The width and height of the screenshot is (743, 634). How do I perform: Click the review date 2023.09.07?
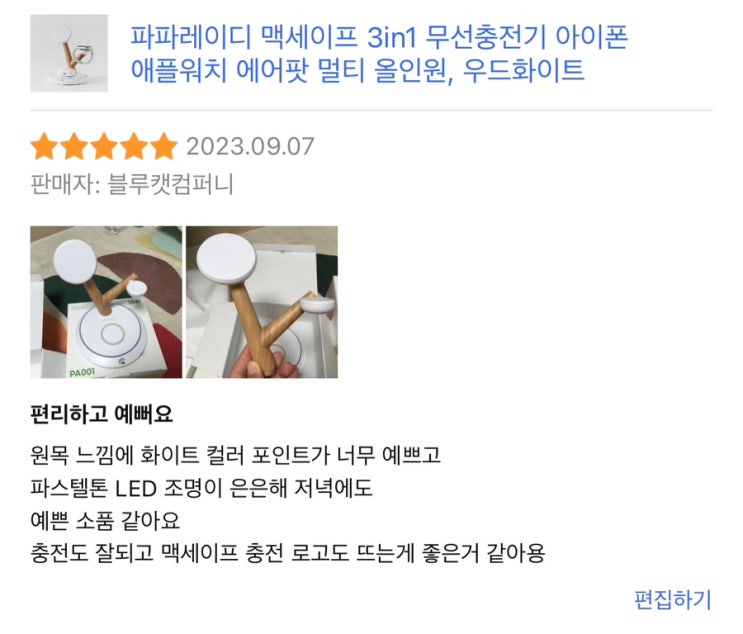coord(250,146)
